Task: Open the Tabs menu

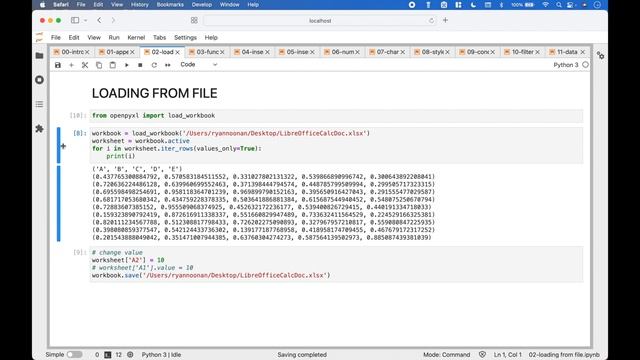Action: click(159, 38)
